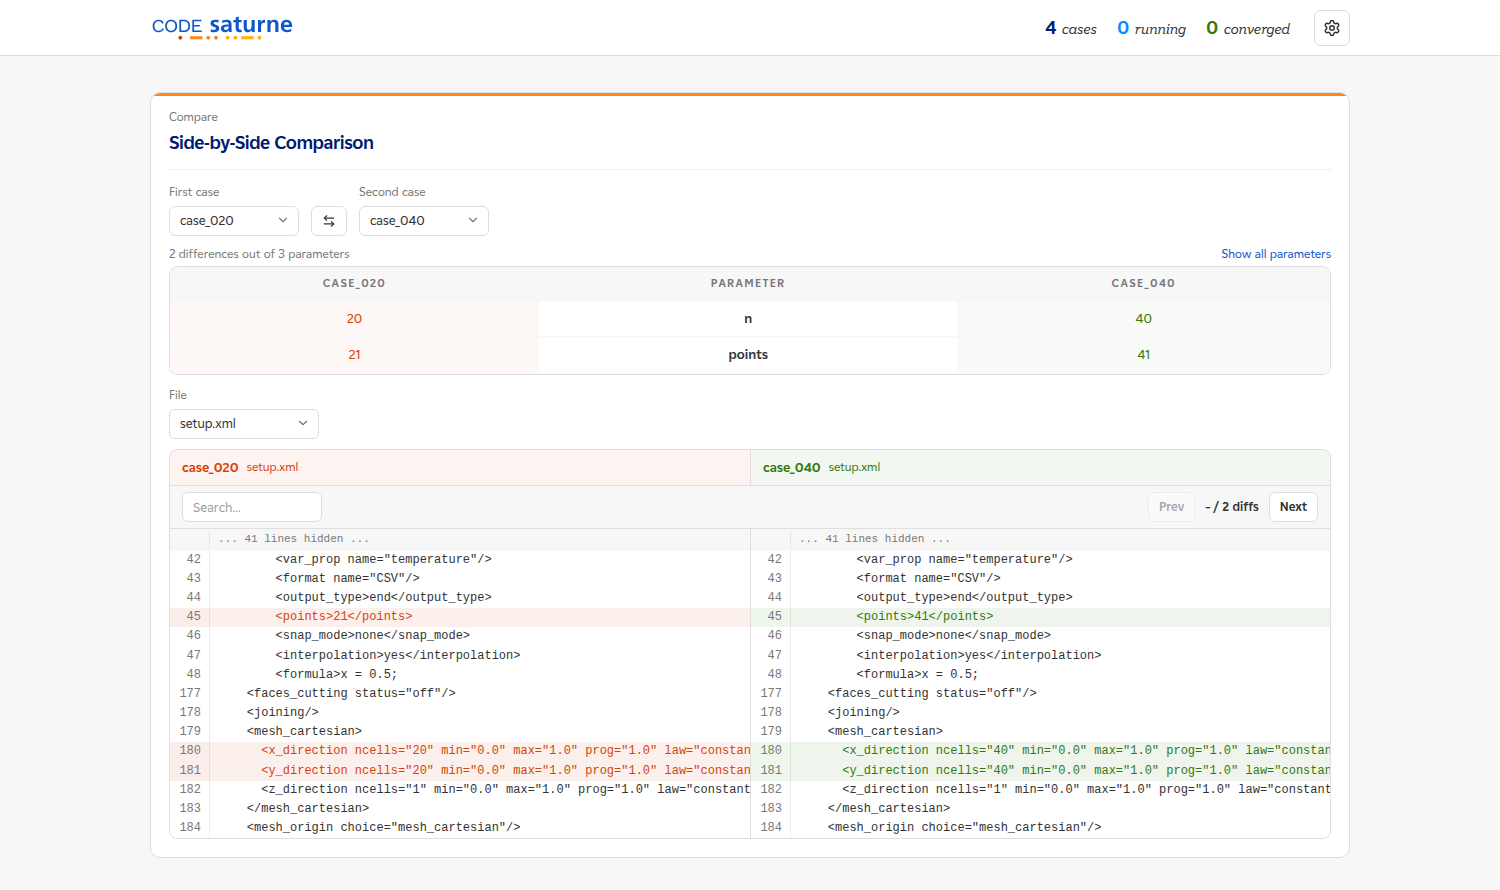Click parameter name n
Screen dimensions: 1500x890
[x=748, y=319]
